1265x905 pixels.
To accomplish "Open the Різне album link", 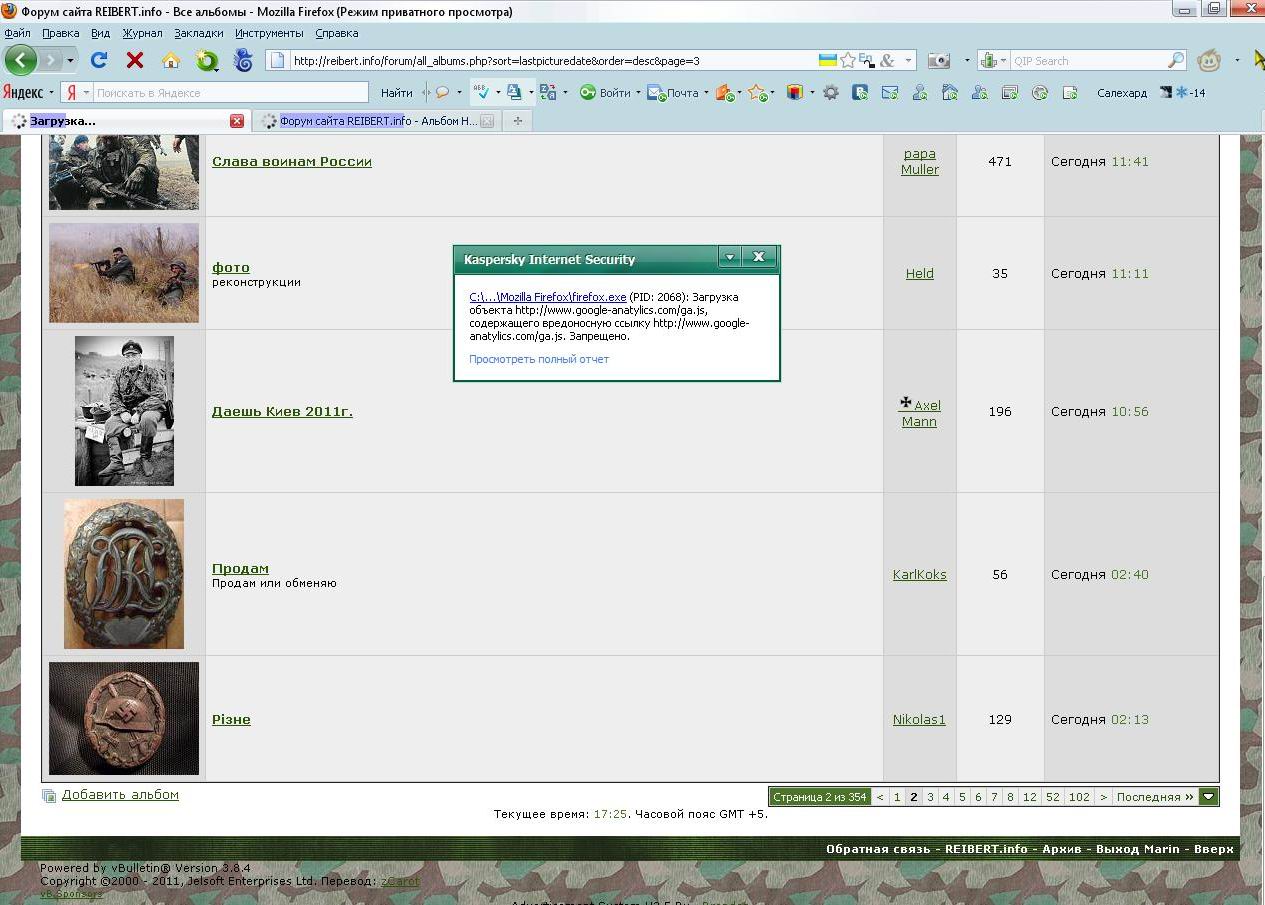I will click(x=231, y=719).
